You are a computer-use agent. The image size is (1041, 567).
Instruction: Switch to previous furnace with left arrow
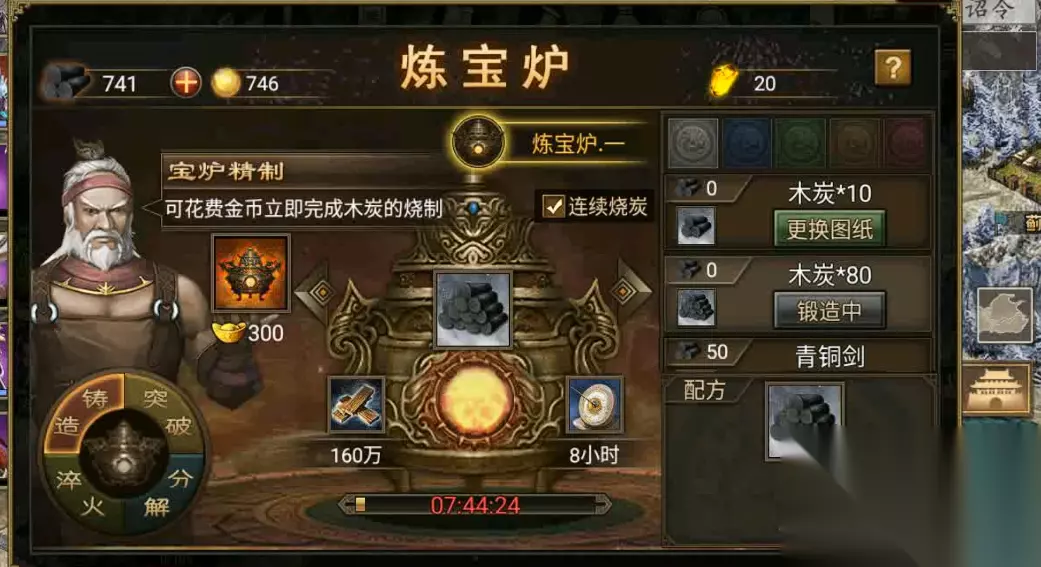tap(320, 292)
